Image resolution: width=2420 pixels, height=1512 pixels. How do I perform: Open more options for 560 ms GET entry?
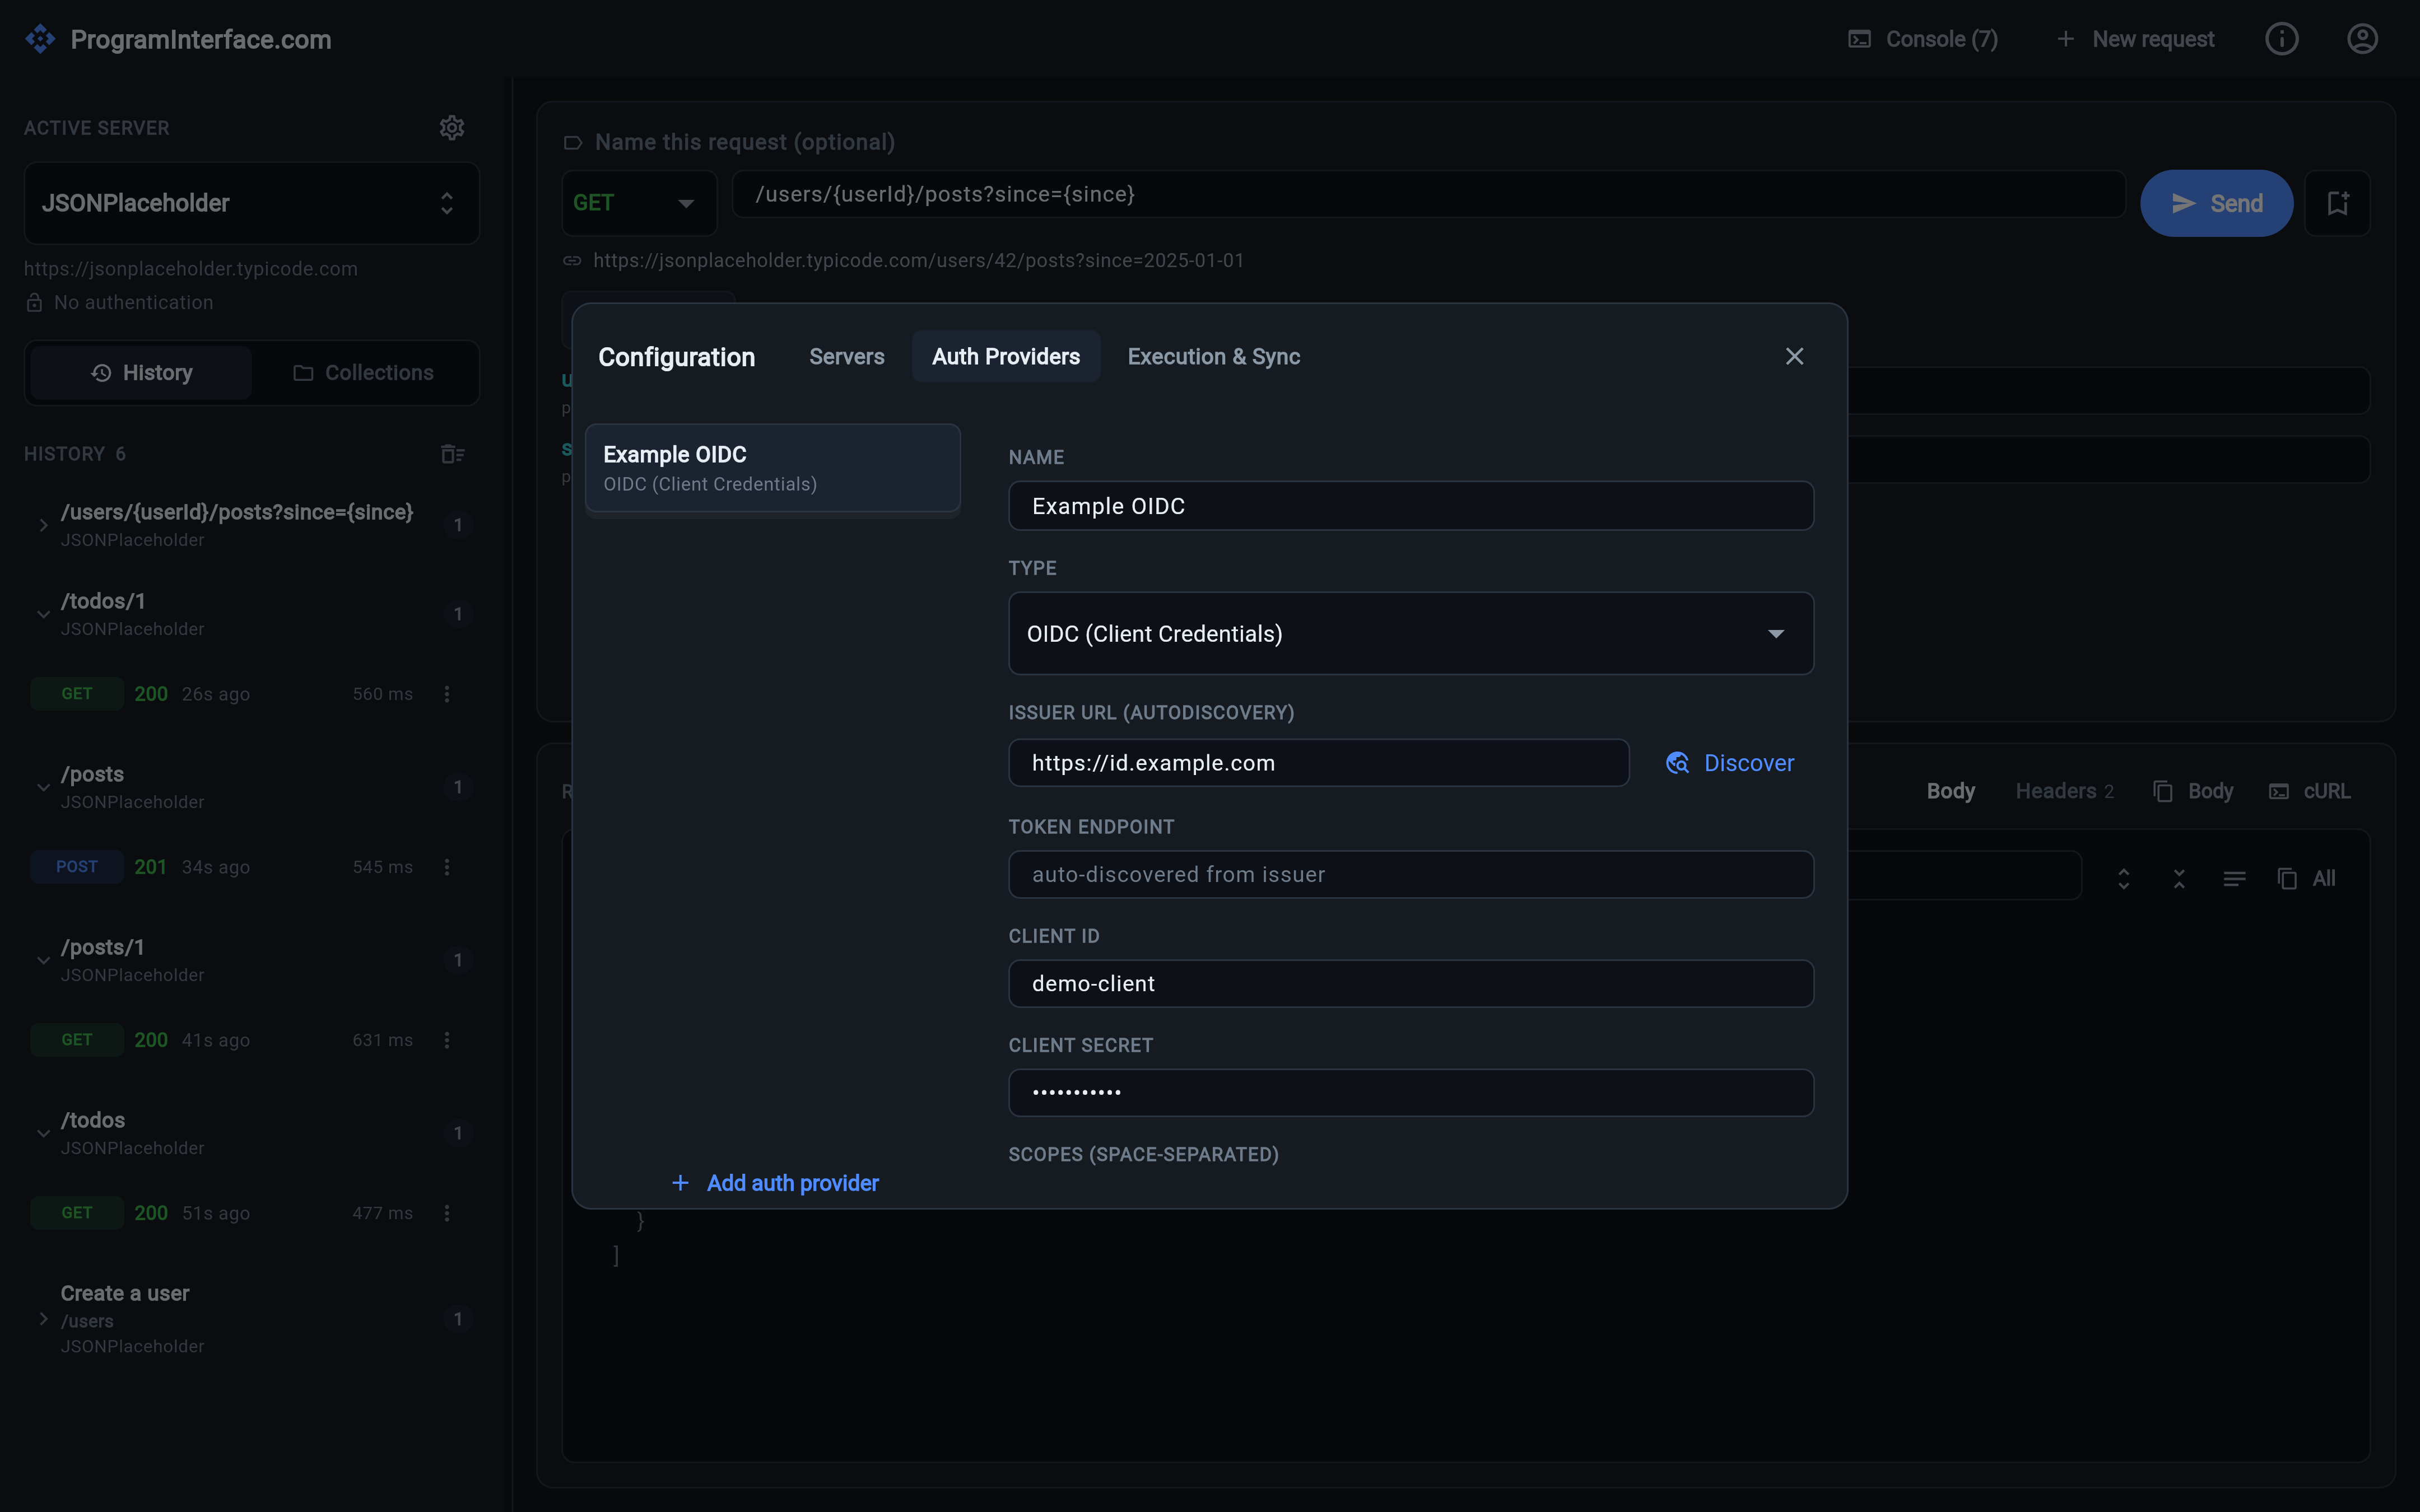pos(447,694)
